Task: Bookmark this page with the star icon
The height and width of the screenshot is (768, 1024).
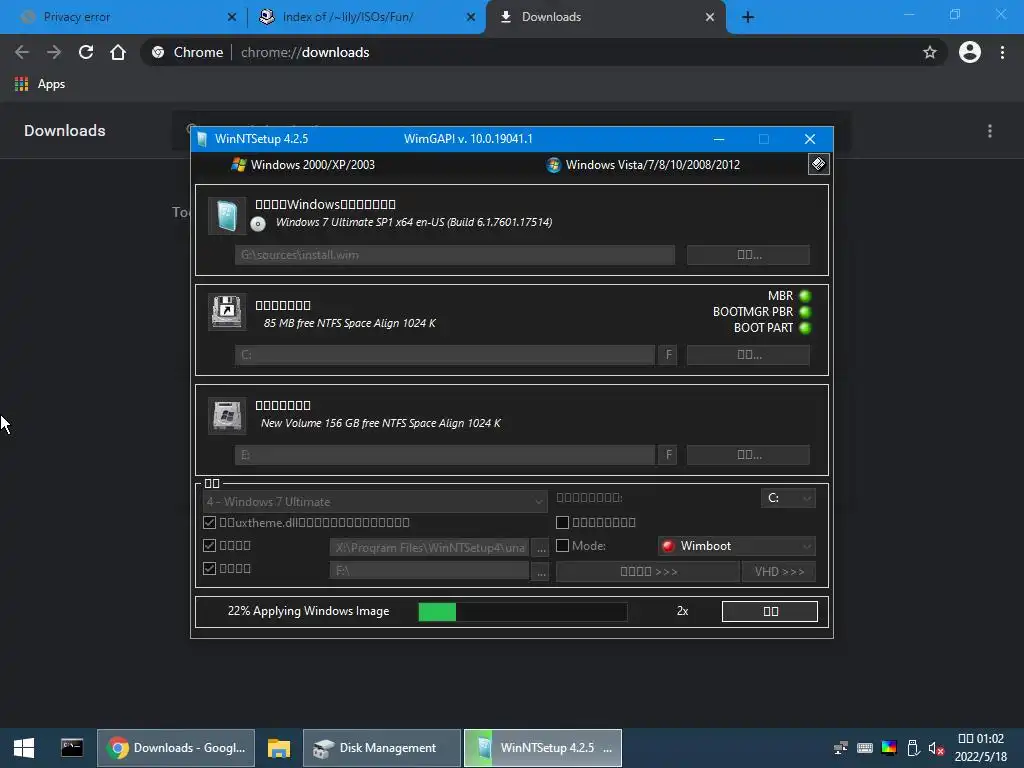Action: point(929,52)
